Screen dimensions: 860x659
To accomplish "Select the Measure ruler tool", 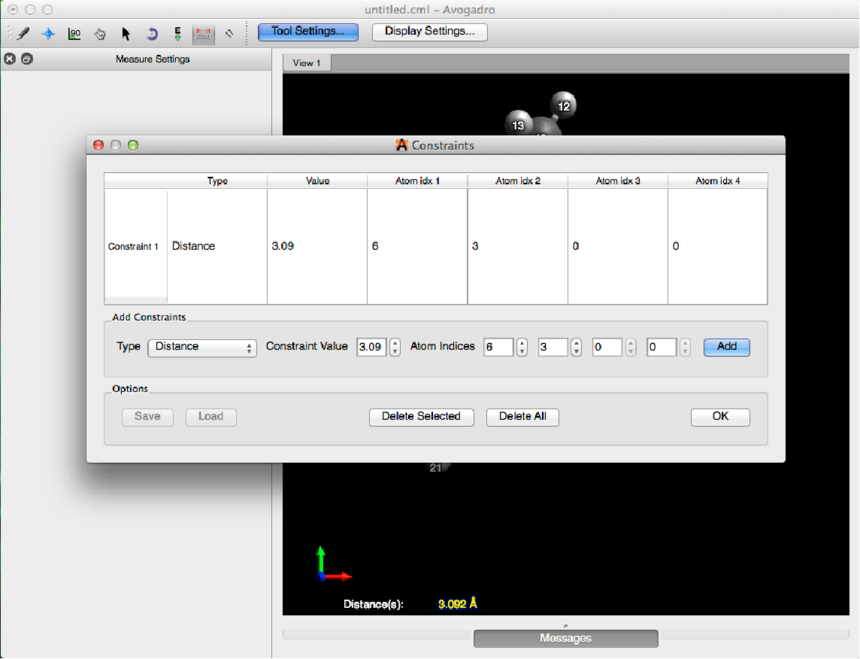I will (204, 33).
